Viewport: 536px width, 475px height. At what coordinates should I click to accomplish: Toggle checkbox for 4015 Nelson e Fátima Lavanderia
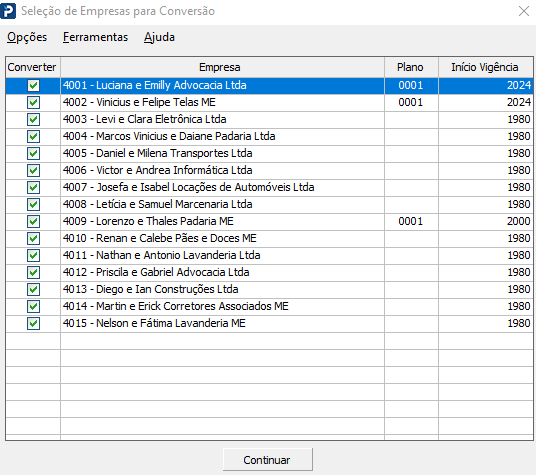[34, 323]
